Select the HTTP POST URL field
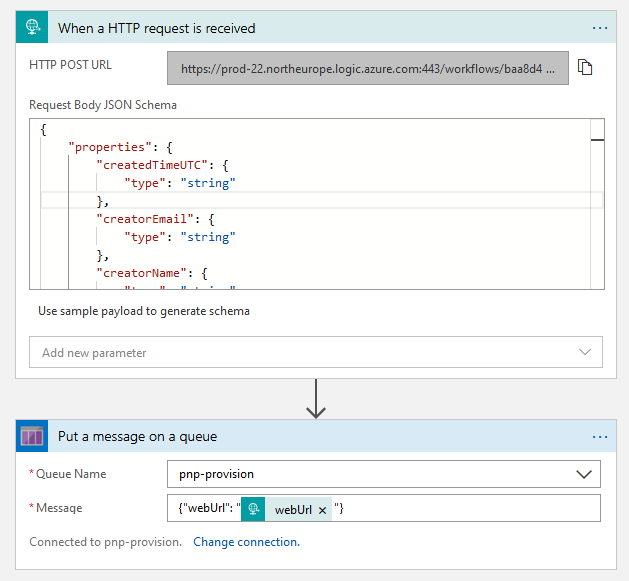629x581 pixels. click(x=368, y=69)
